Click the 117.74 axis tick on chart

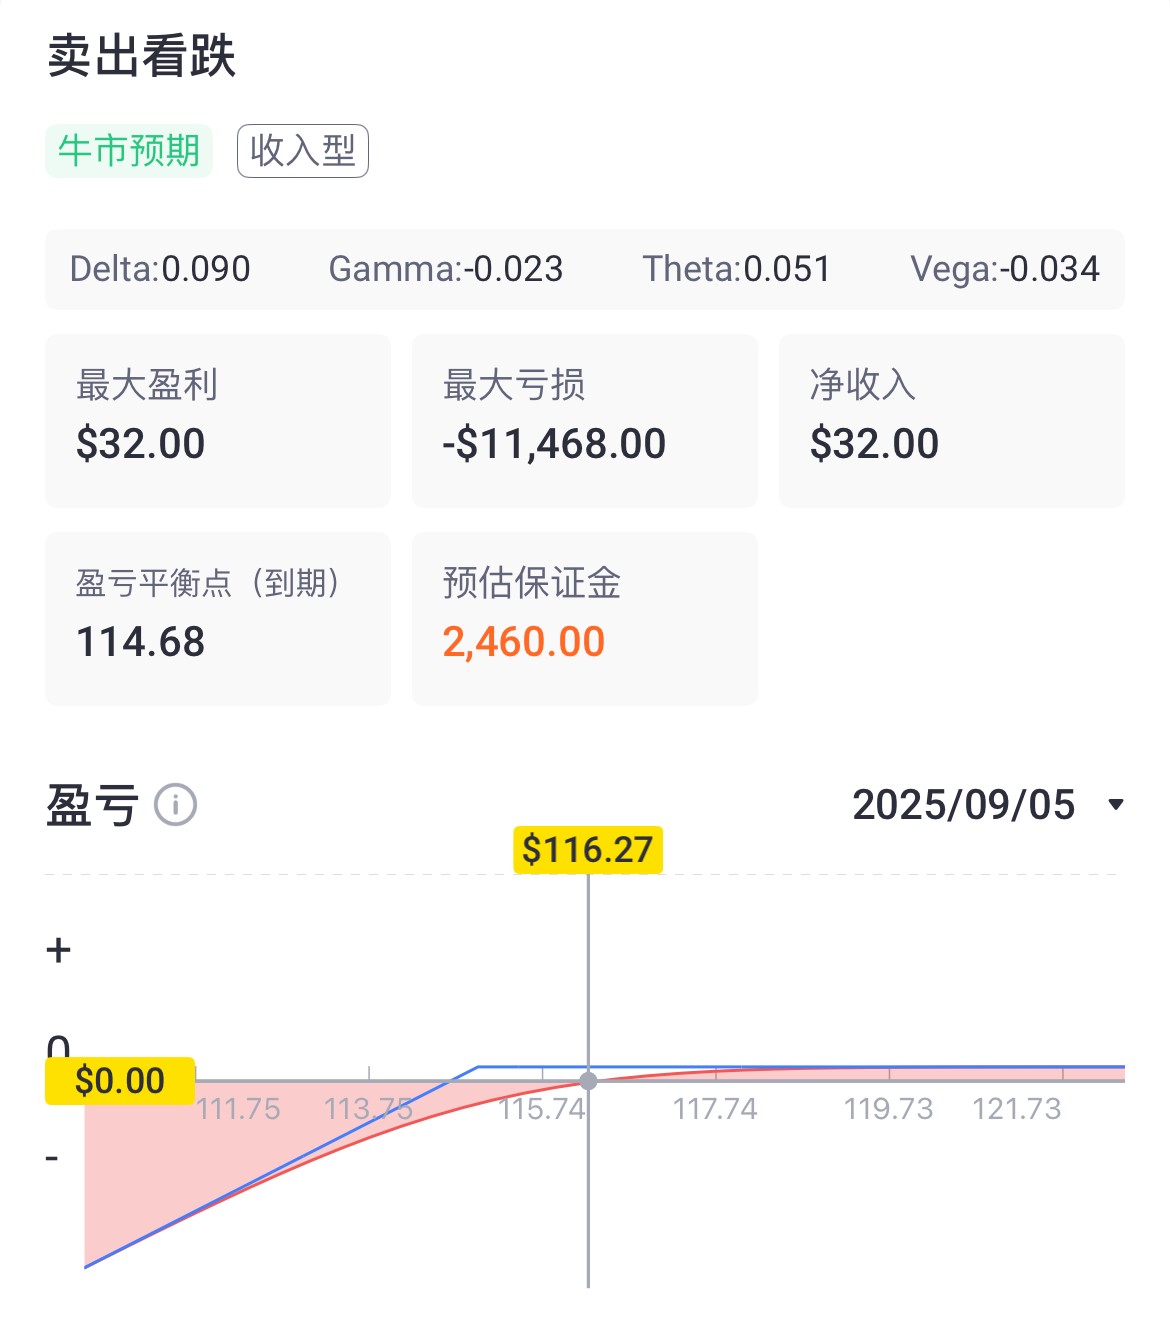pos(715,1109)
